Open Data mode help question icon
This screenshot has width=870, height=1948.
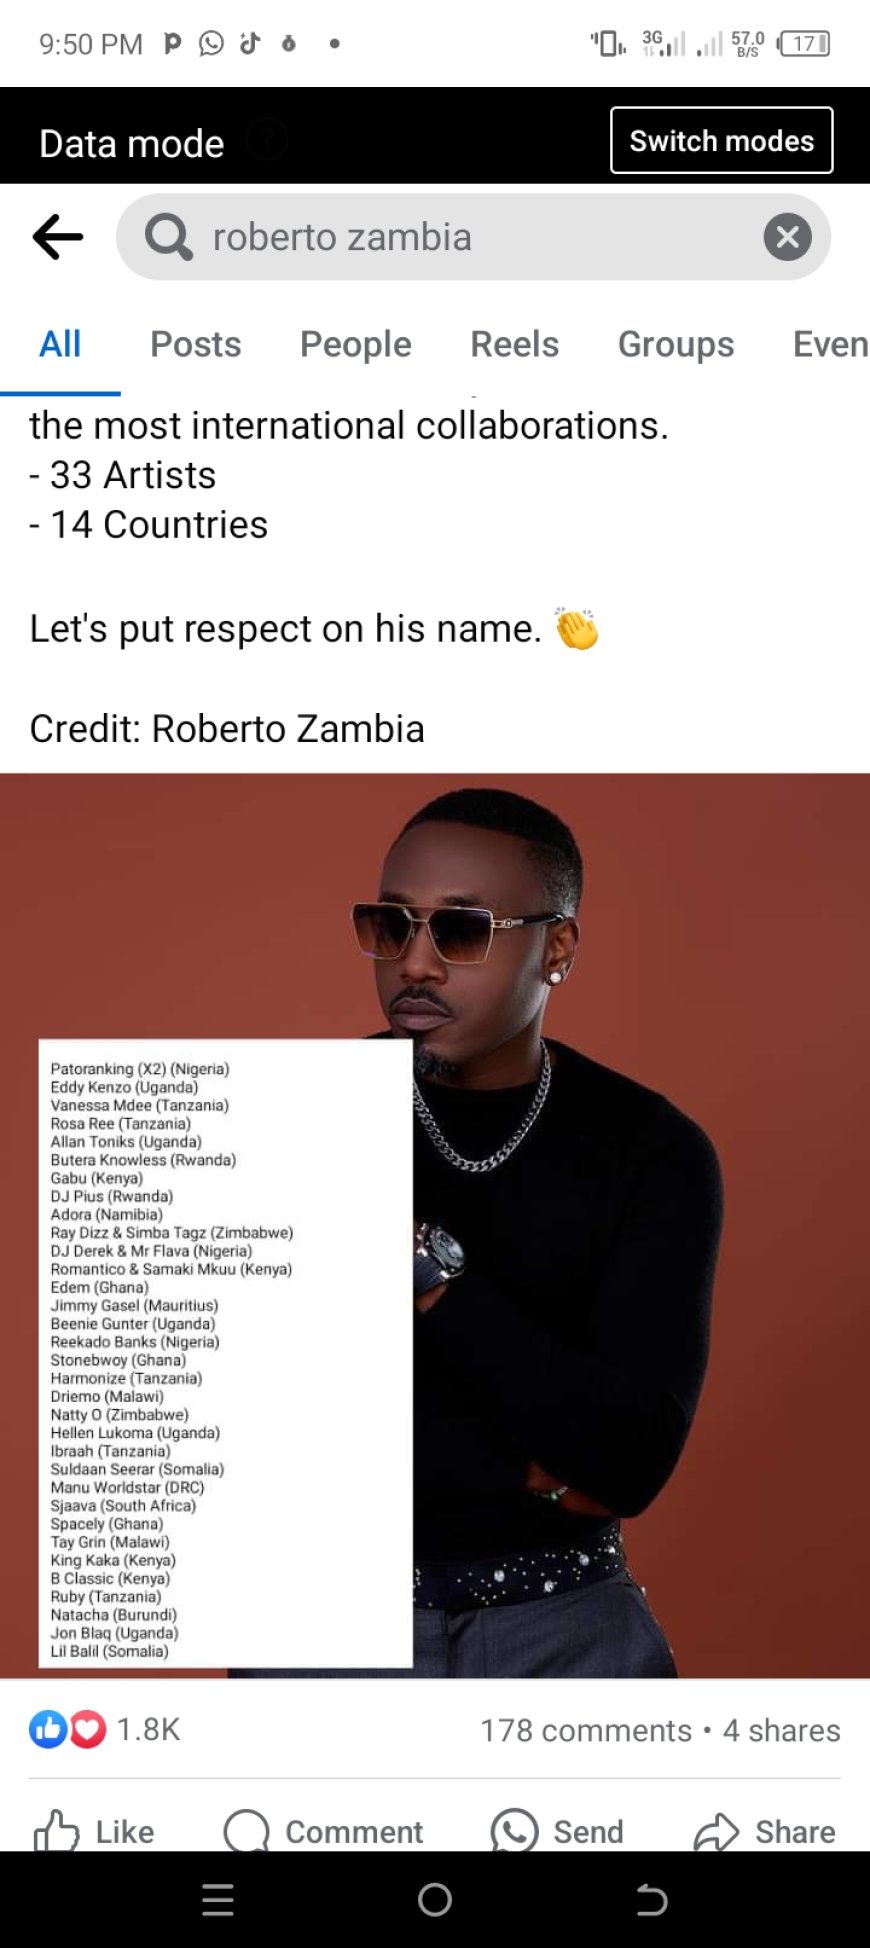(266, 140)
